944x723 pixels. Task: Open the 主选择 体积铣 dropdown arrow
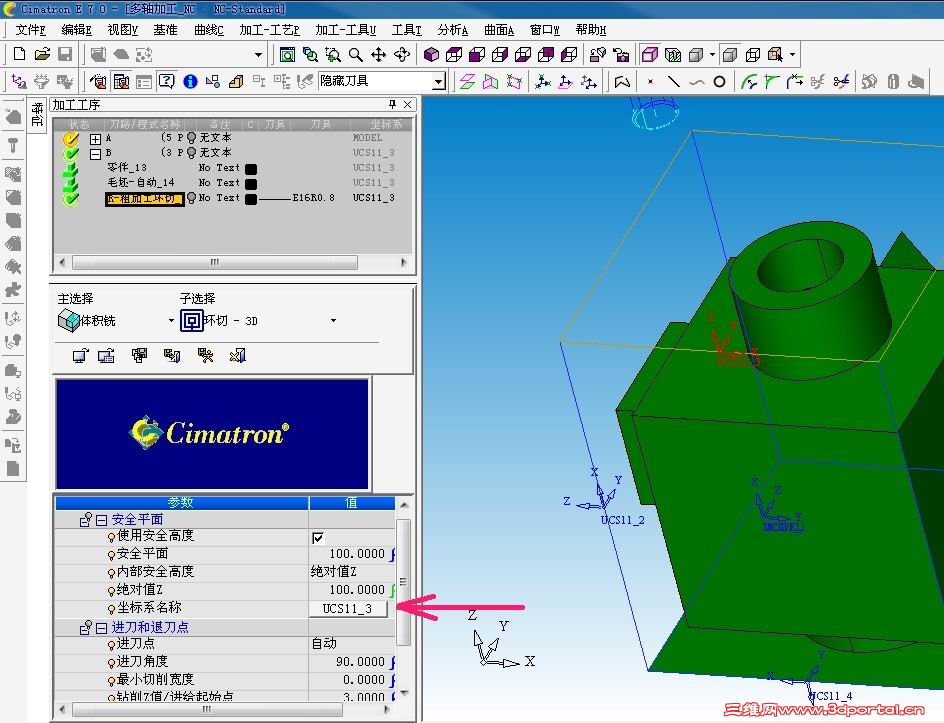click(x=172, y=321)
